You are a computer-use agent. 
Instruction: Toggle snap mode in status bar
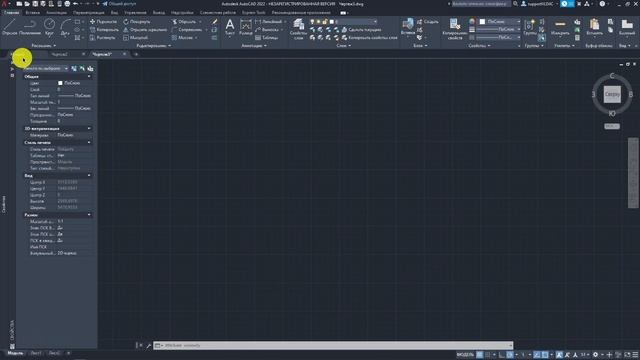click(488, 355)
